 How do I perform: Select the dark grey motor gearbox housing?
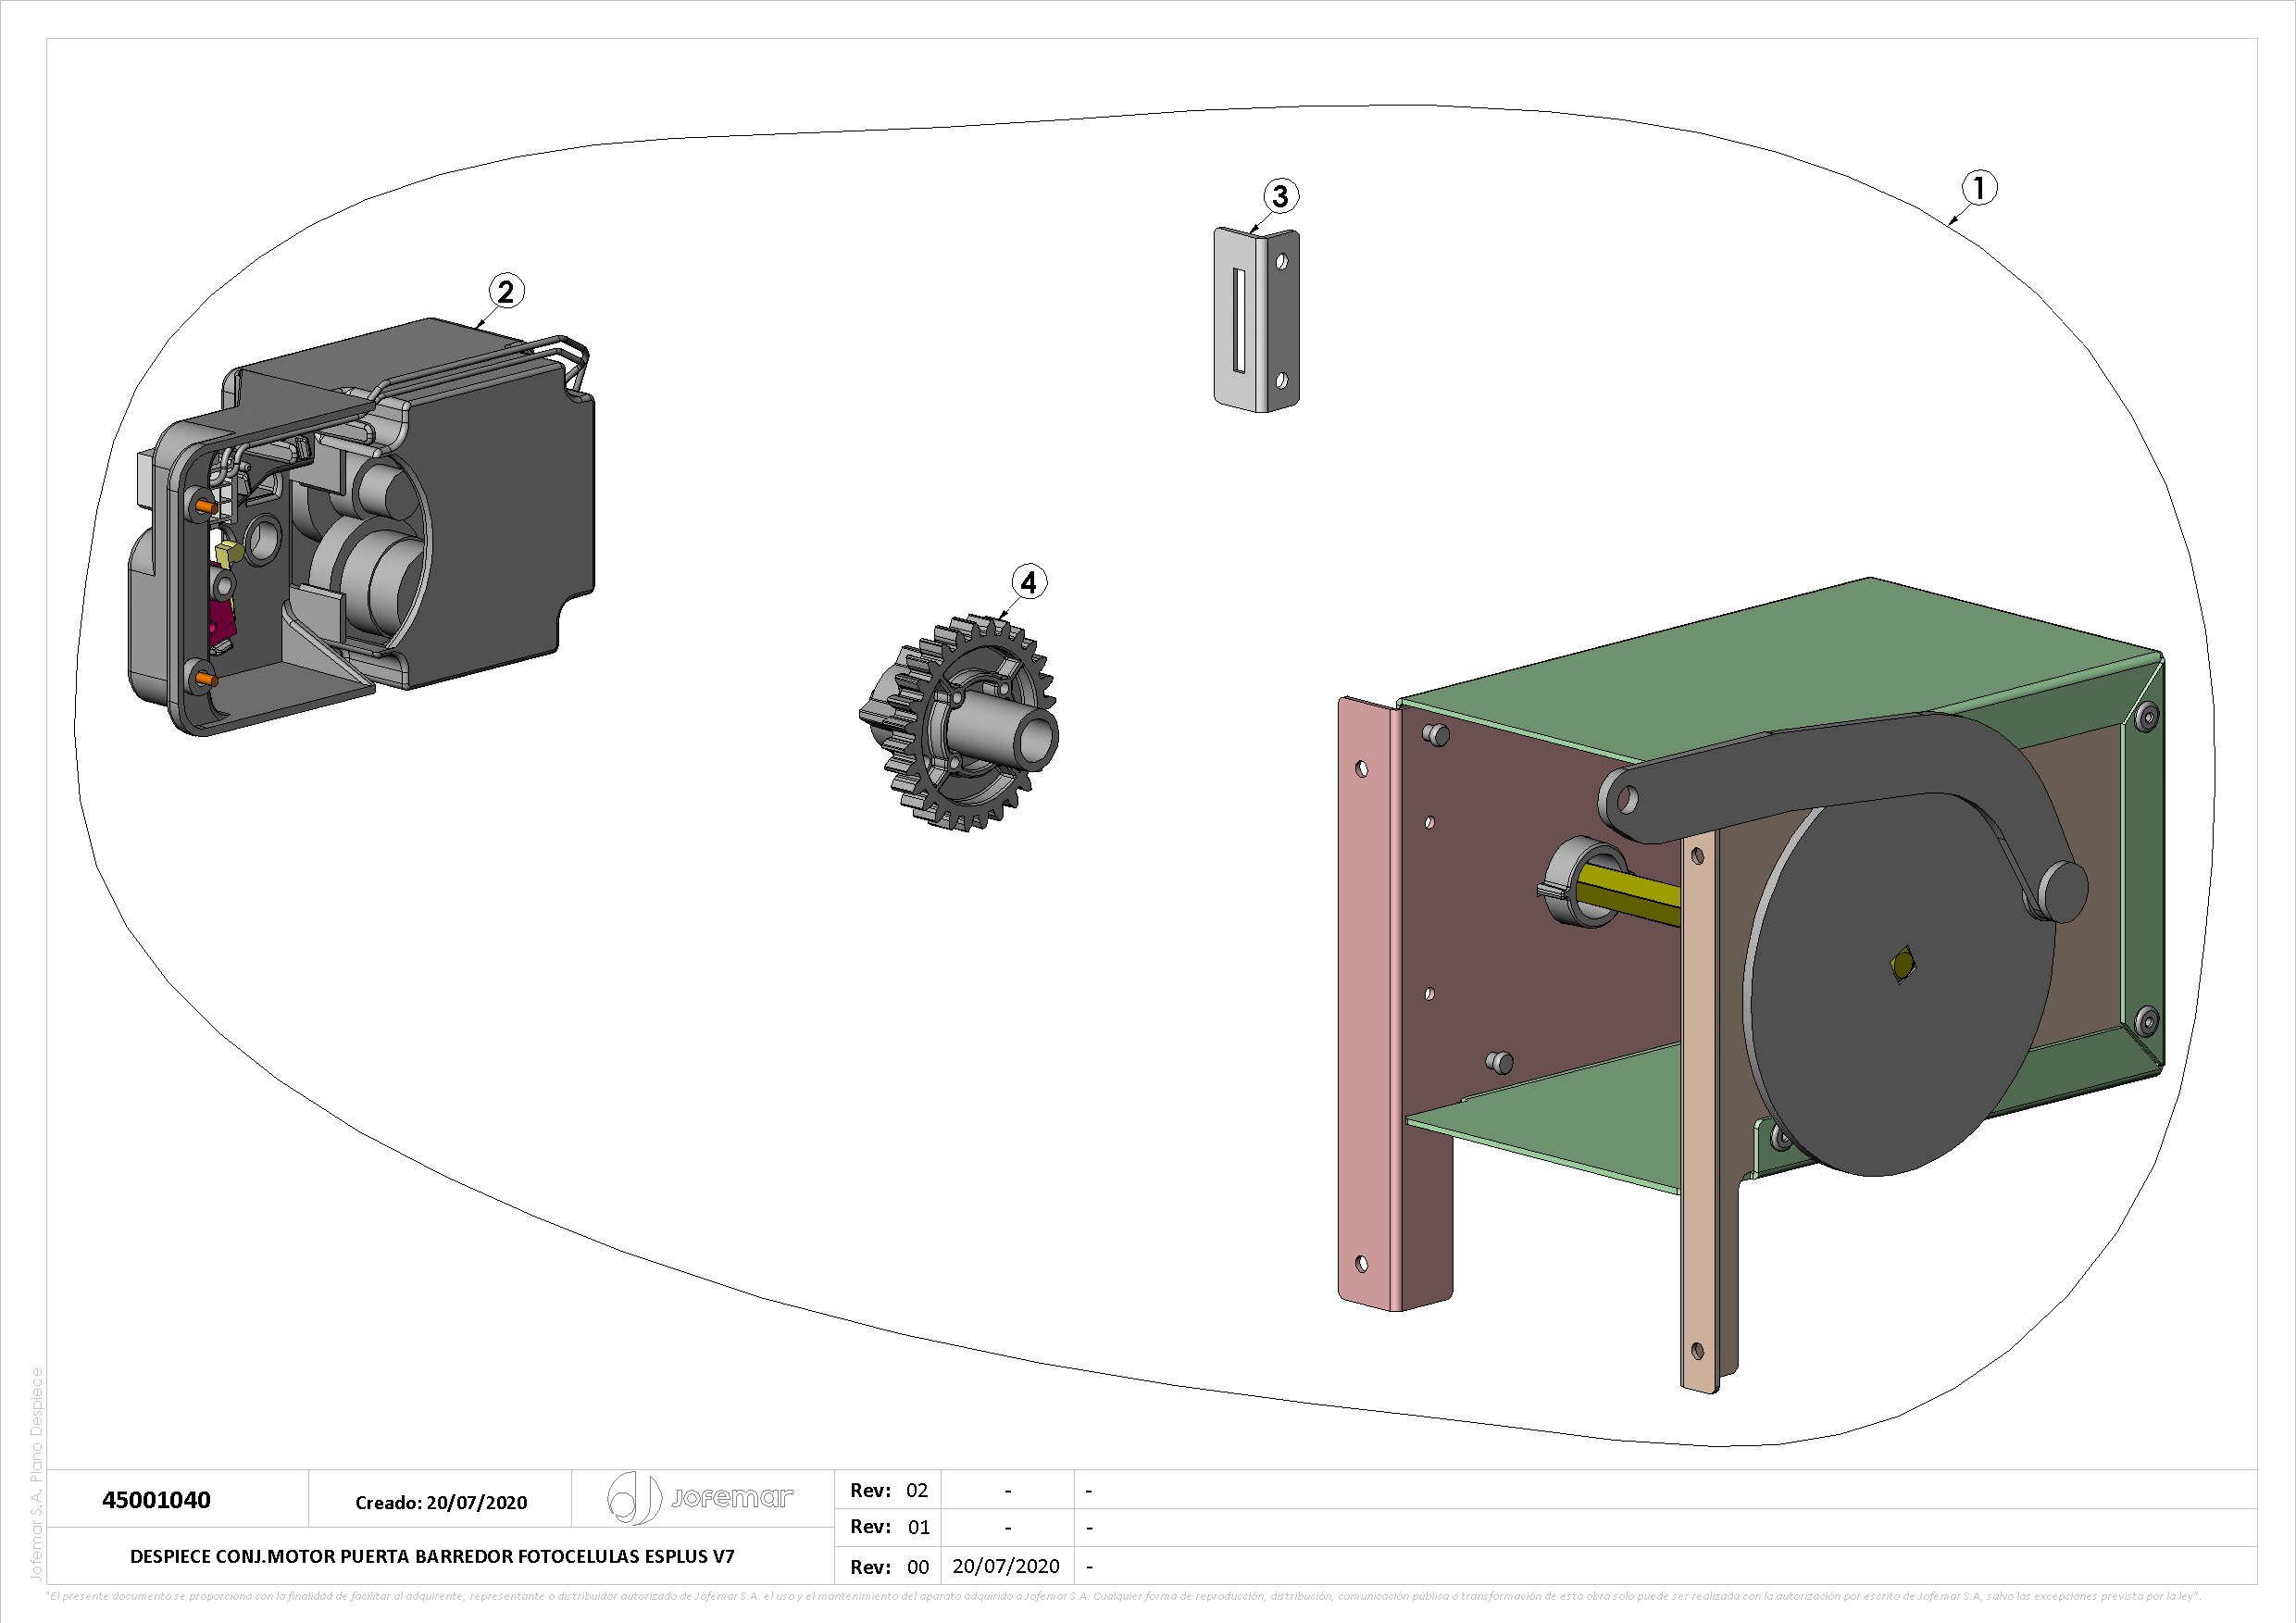[x=362, y=526]
